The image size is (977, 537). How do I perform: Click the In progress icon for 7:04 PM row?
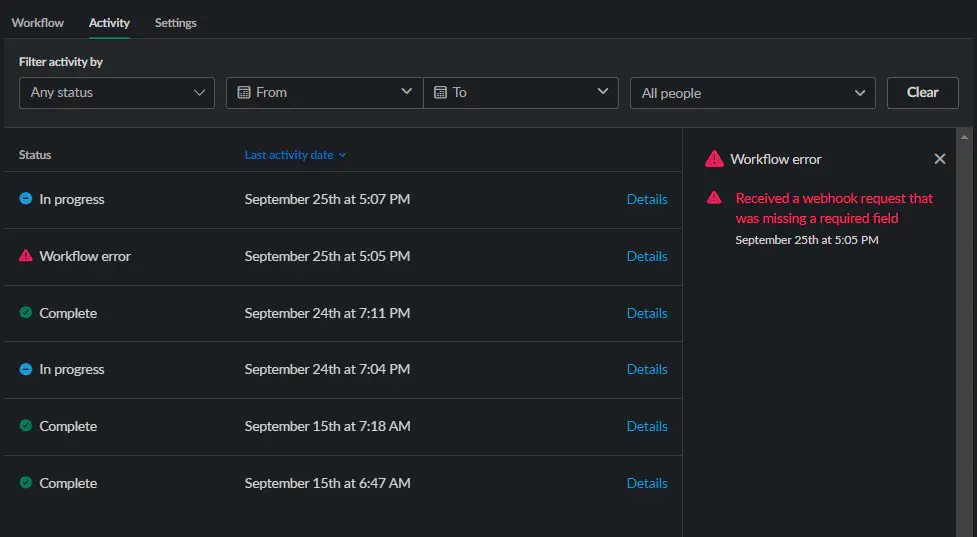(26, 369)
